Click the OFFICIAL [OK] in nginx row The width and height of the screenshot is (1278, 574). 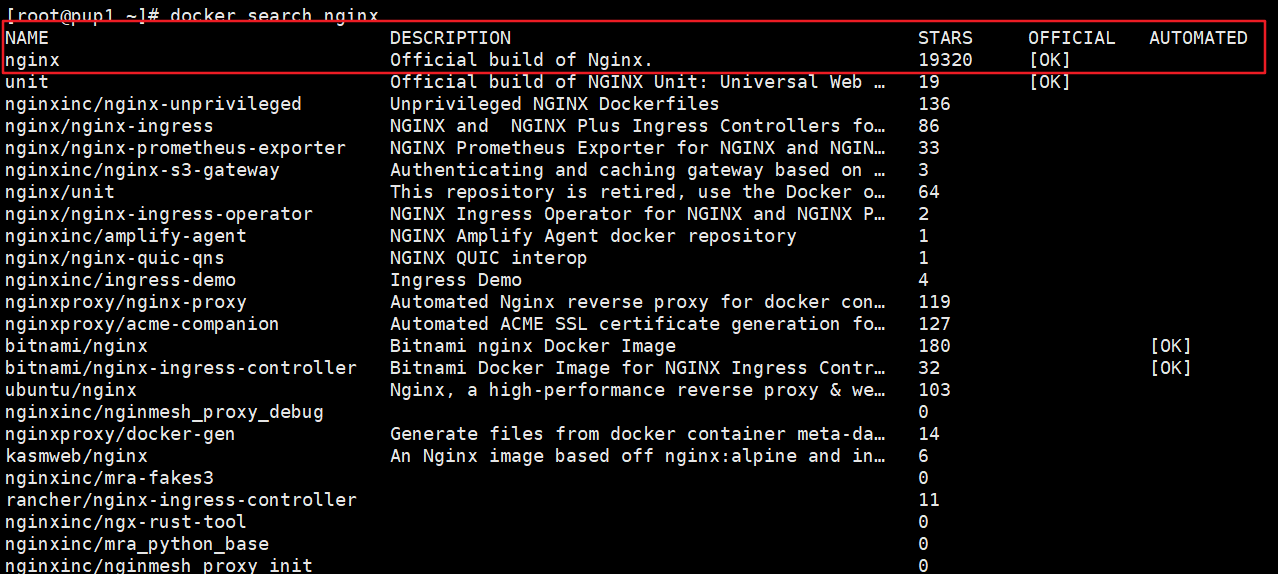coord(1049,60)
